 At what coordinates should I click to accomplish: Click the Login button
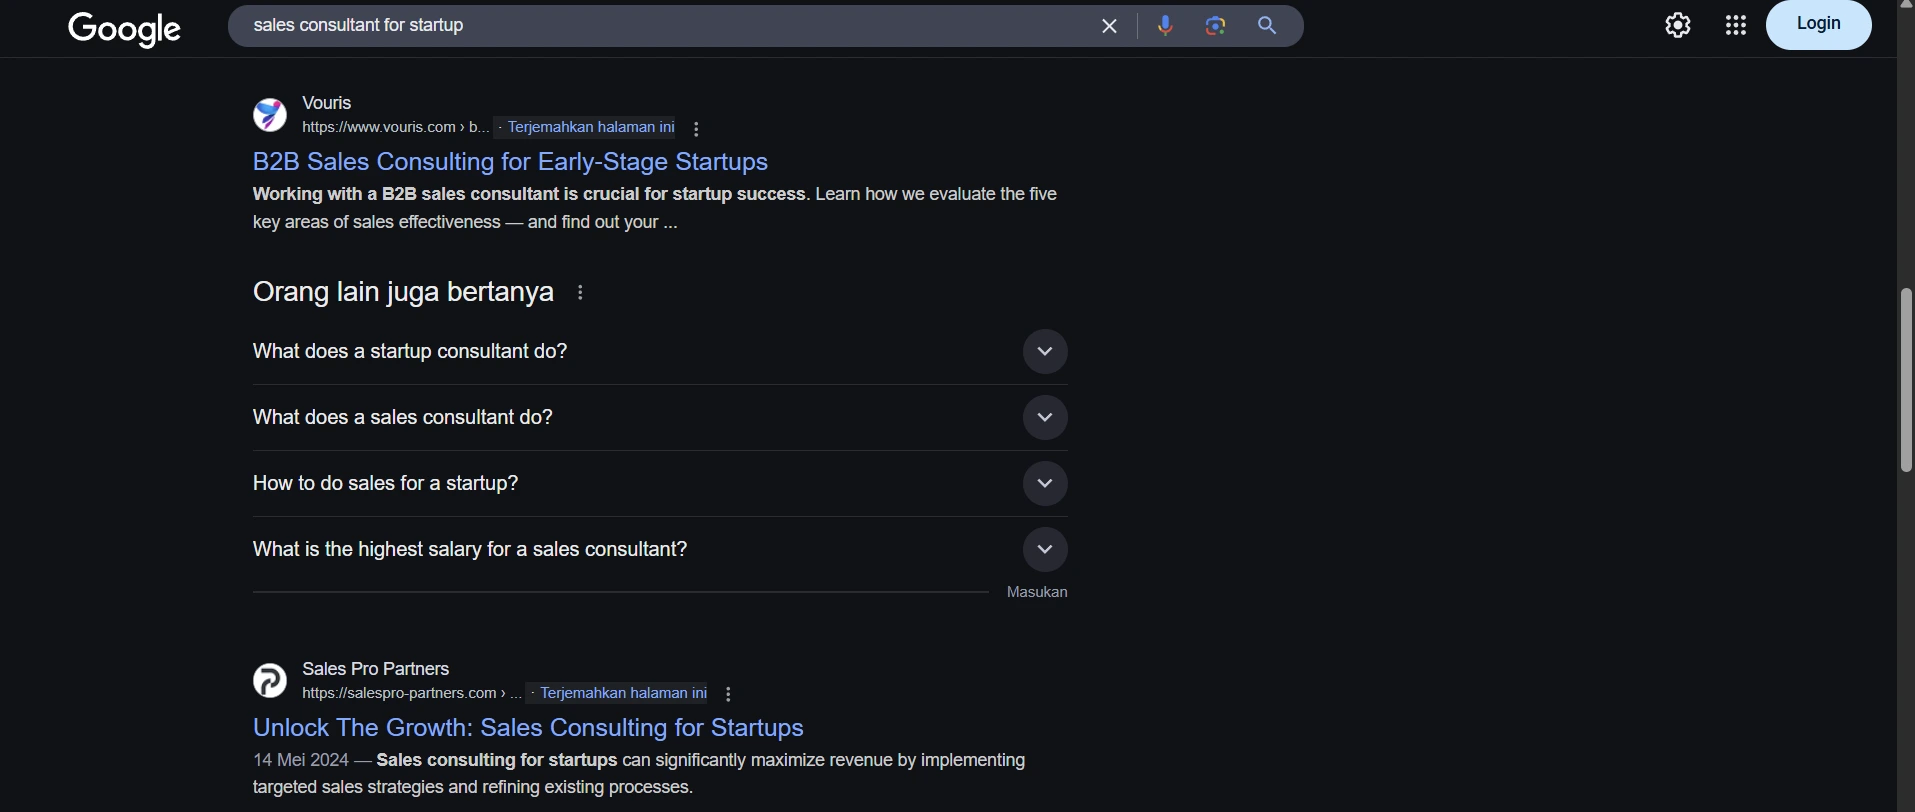click(x=1819, y=24)
